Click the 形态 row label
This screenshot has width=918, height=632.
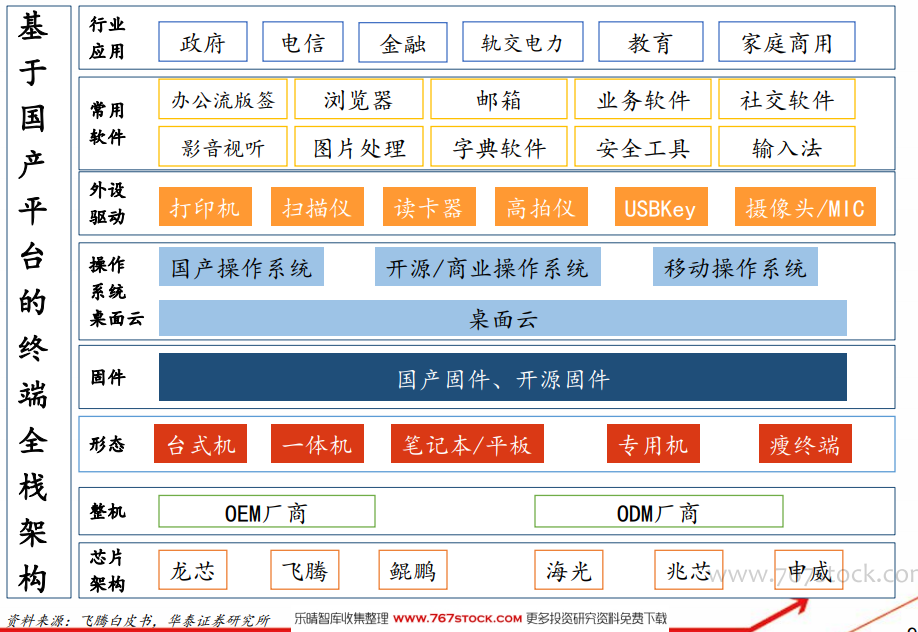[x=107, y=444]
